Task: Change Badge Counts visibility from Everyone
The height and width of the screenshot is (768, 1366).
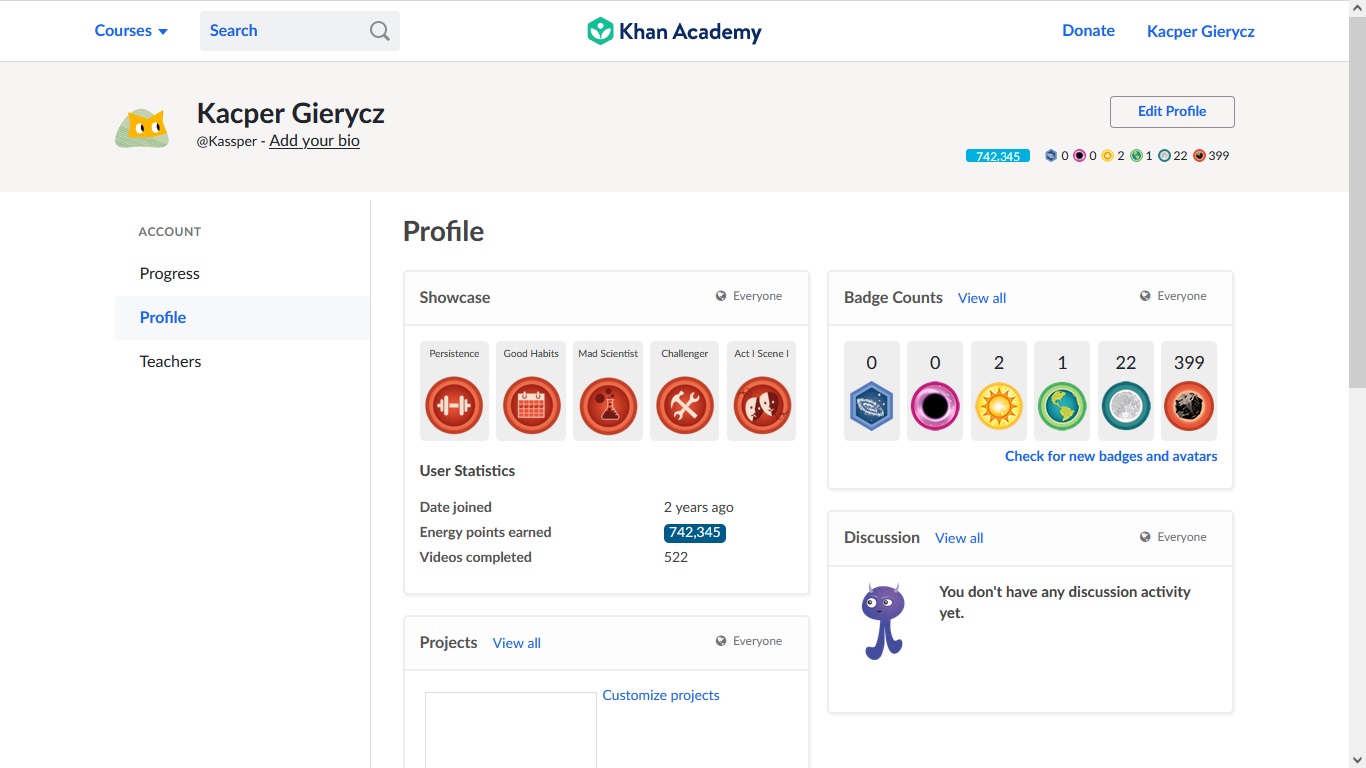Action: tap(1173, 296)
